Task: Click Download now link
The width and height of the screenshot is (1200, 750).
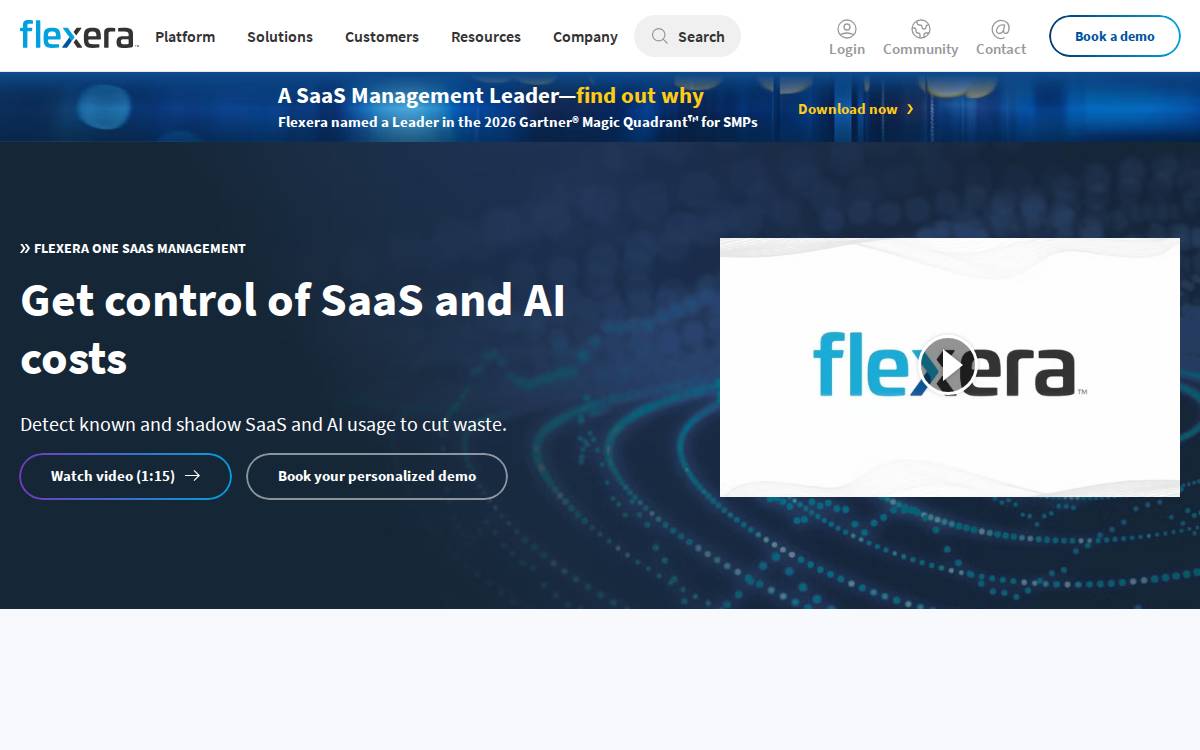Action: pos(848,109)
